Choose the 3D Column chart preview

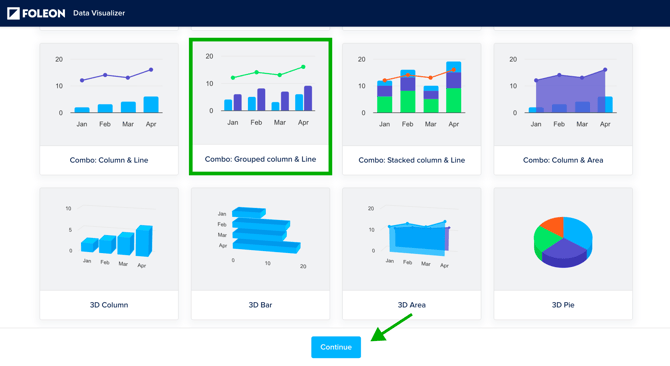[109, 239]
